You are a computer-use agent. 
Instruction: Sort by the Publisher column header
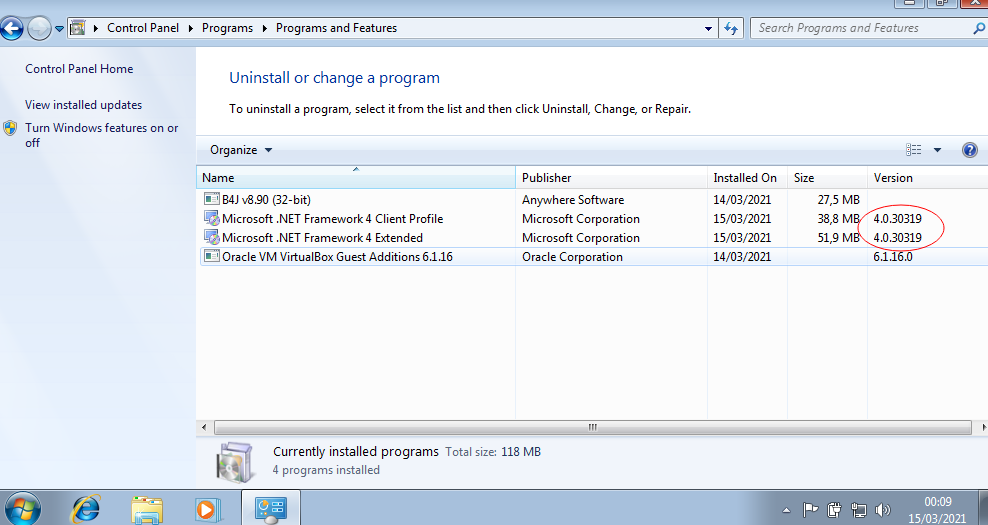coord(611,178)
